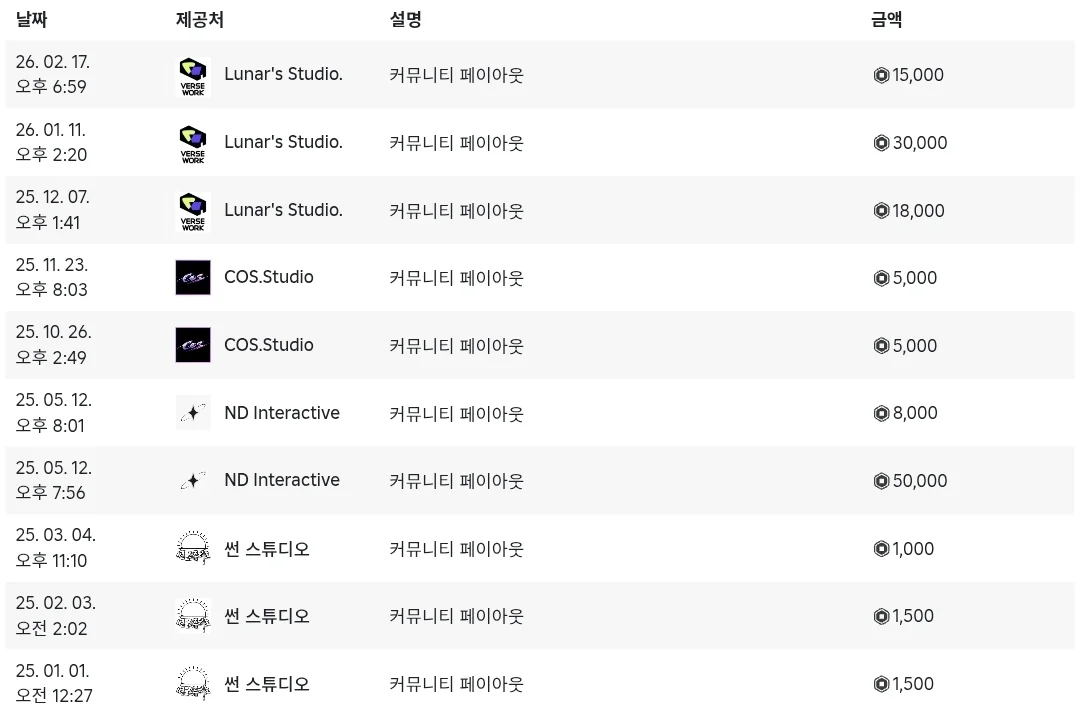
Task: Click 썬 스튜디오 logo in 25. 01. 01. row
Action: click(193, 683)
